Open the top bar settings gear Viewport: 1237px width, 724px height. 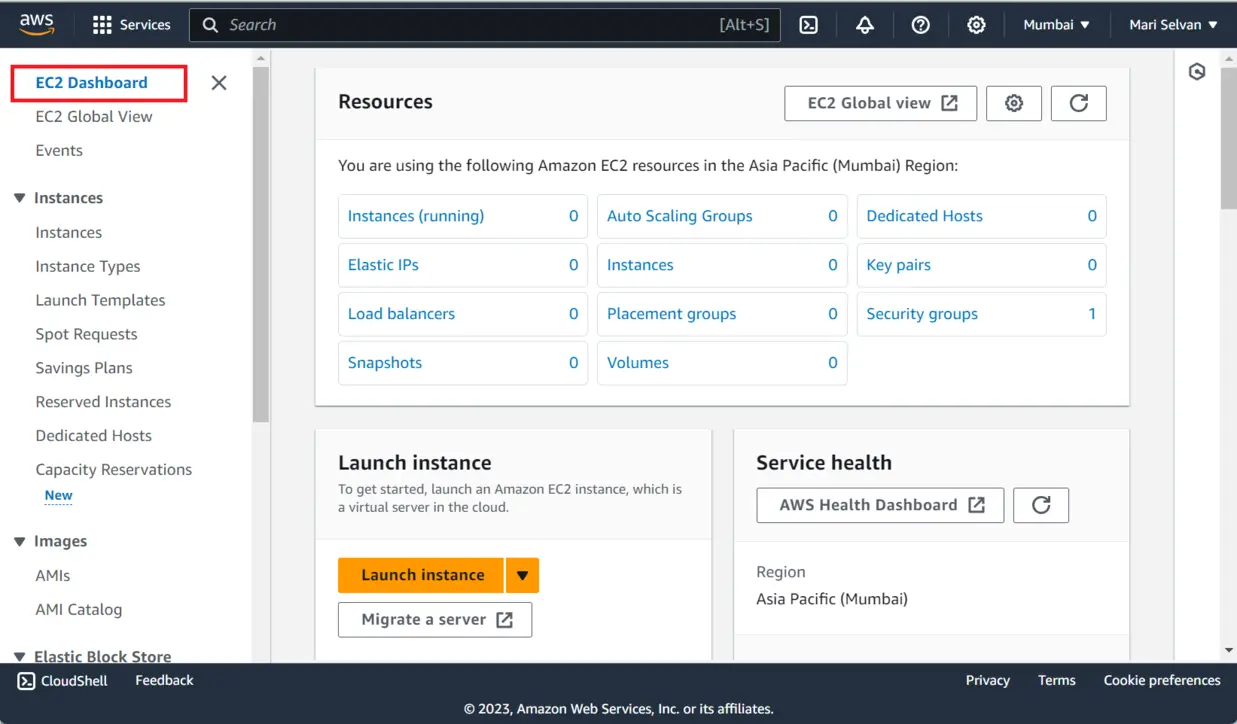pos(977,25)
